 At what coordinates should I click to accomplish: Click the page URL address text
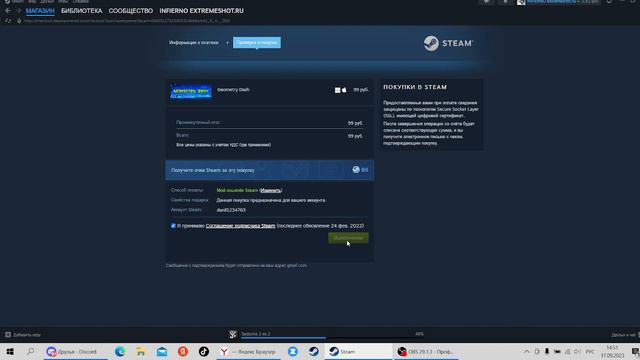coord(127,20)
